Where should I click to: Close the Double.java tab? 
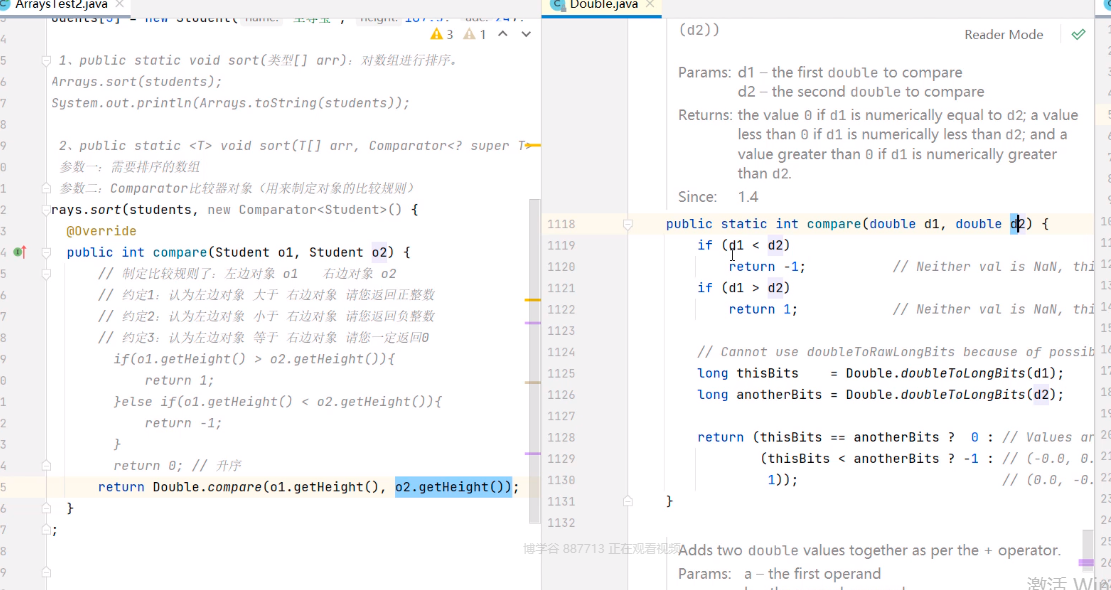[650, 4]
